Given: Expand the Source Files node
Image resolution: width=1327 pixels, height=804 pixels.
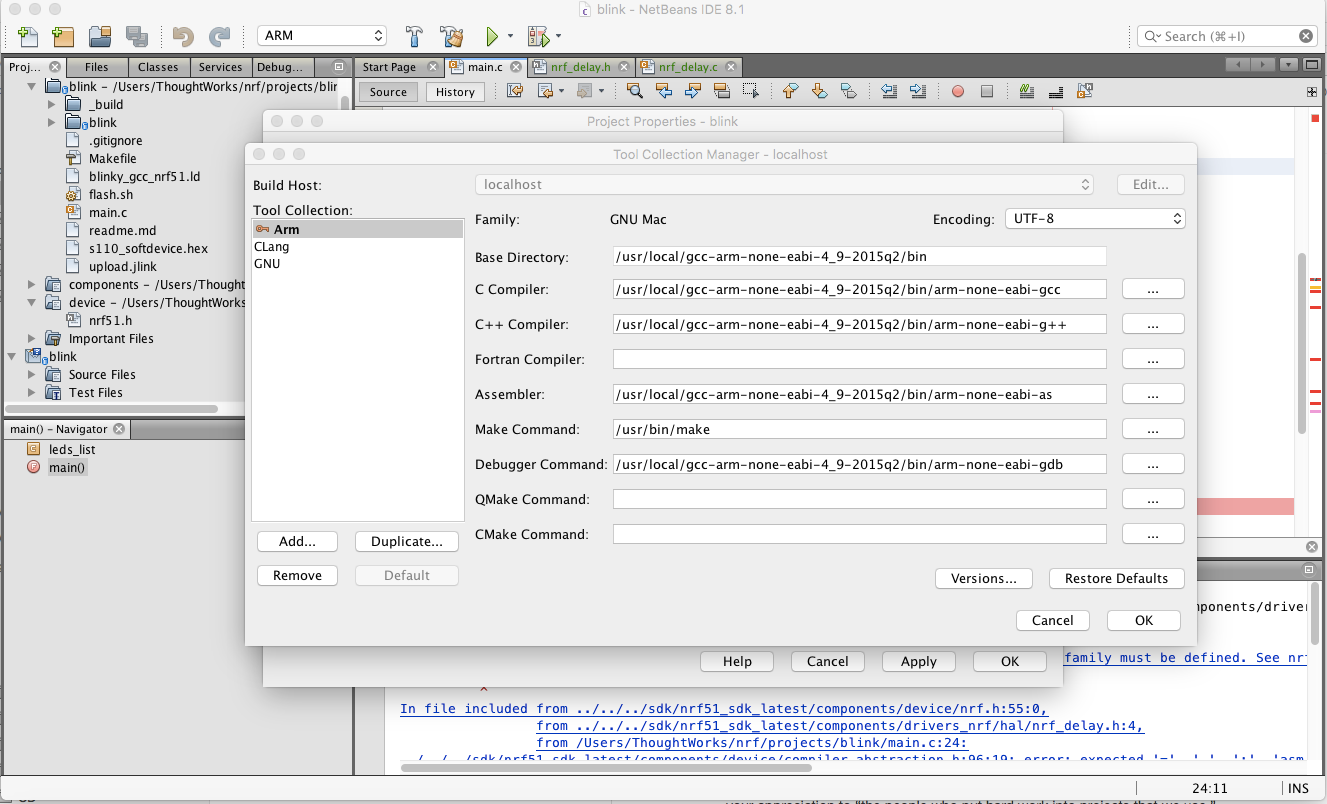Looking at the screenshot, I should click(x=32, y=374).
